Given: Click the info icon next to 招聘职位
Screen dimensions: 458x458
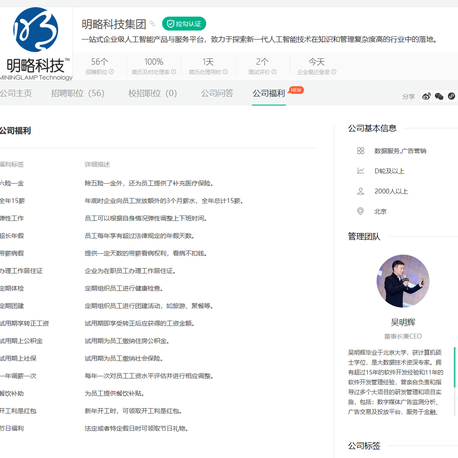Looking at the screenshot, I should tap(111, 72).
